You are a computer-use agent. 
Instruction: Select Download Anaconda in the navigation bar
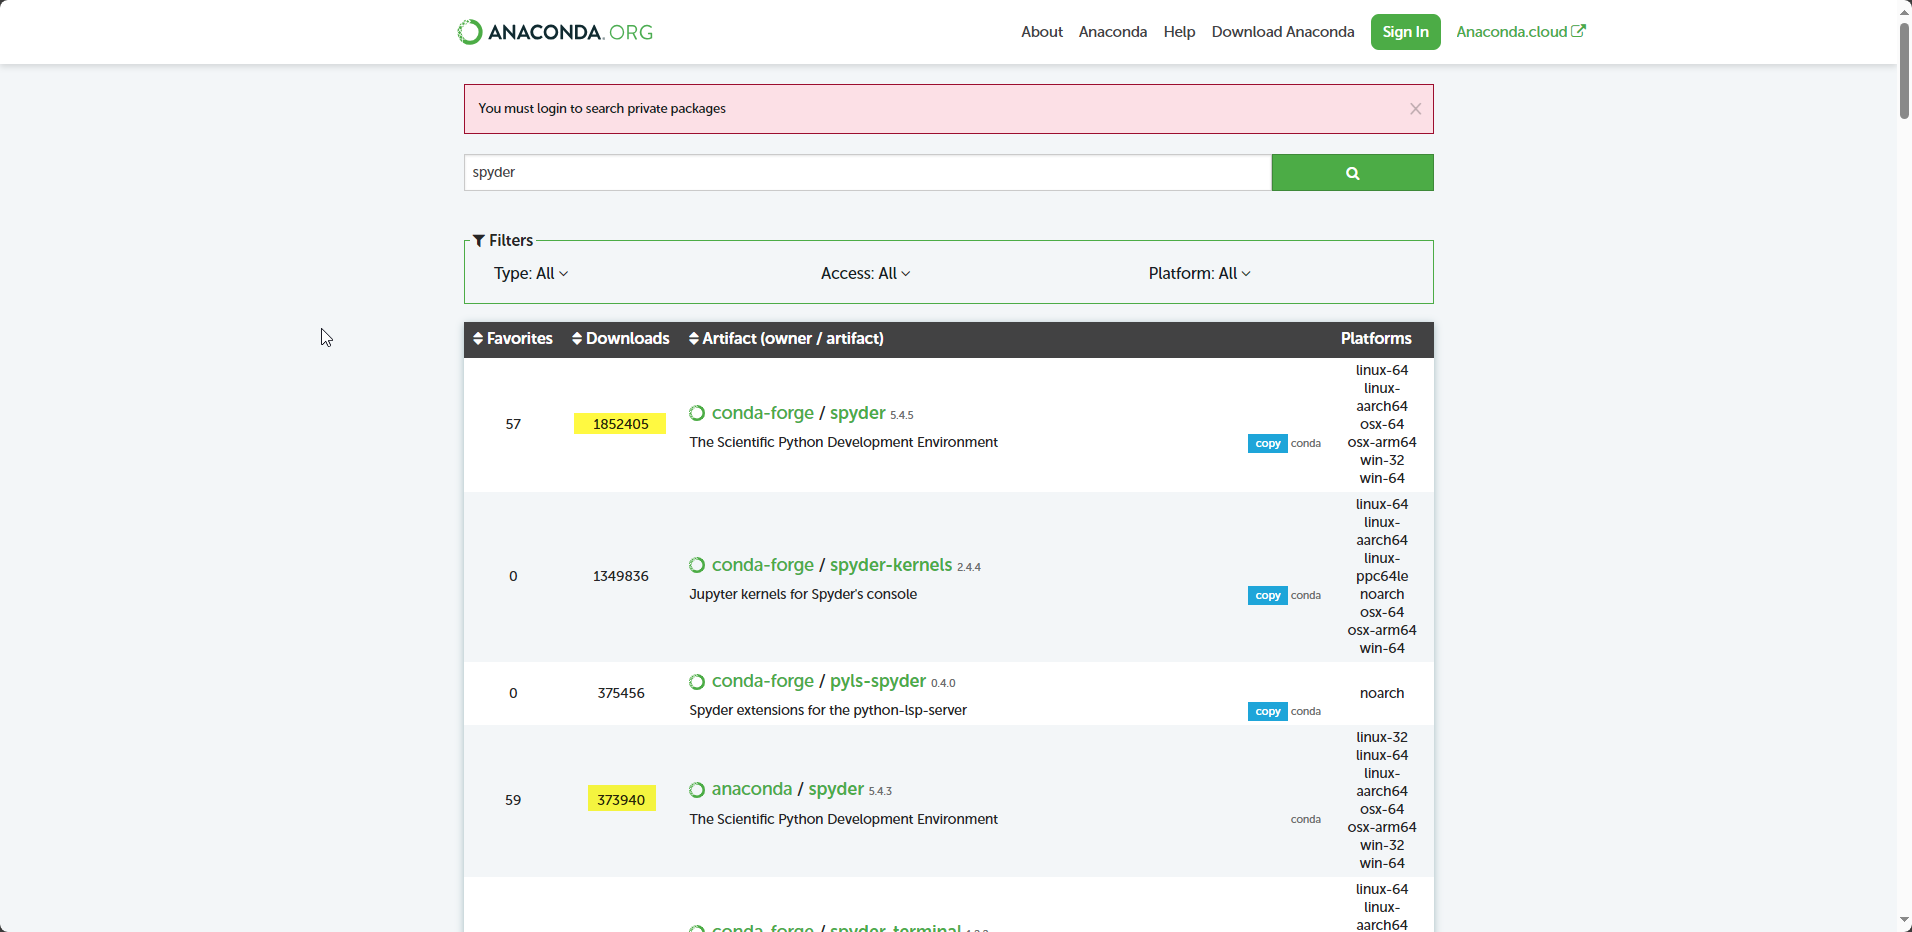coord(1283,31)
